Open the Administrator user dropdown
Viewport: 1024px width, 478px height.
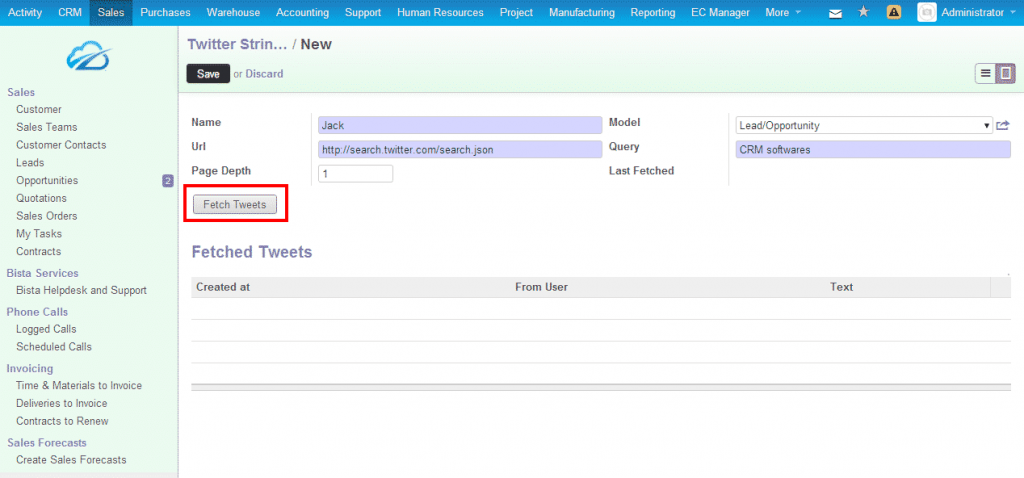click(978, 12)
